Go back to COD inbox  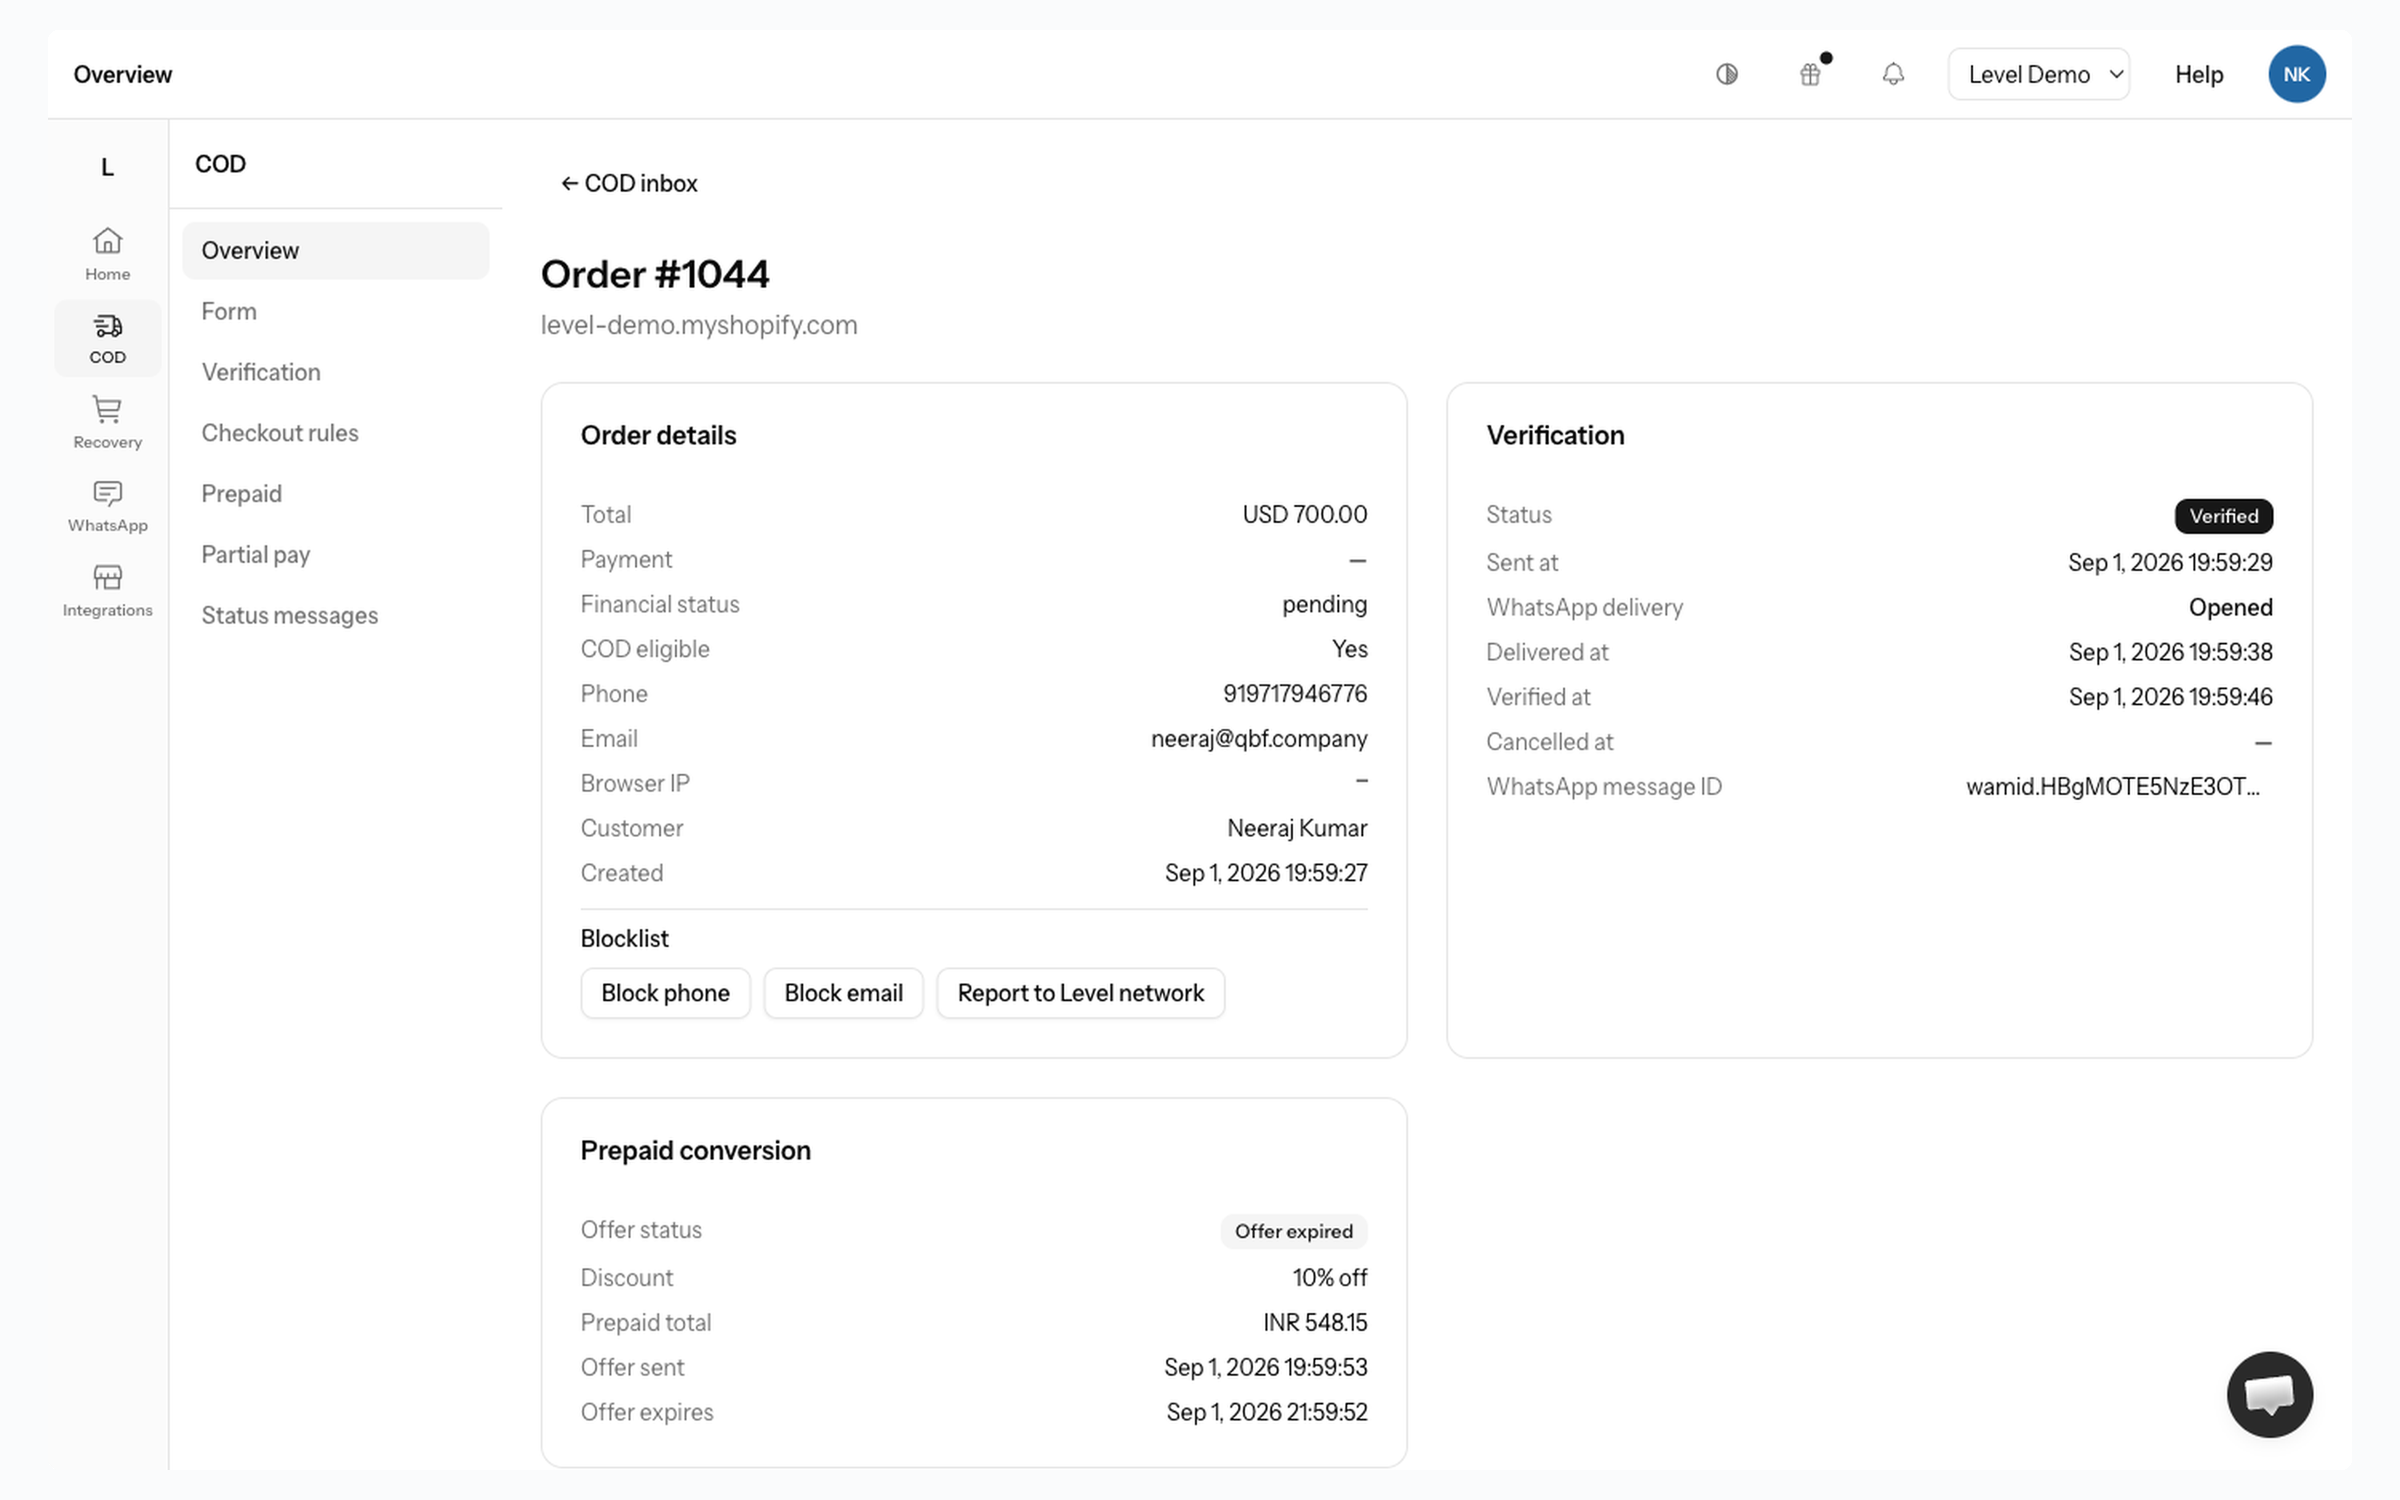(629, 183)
